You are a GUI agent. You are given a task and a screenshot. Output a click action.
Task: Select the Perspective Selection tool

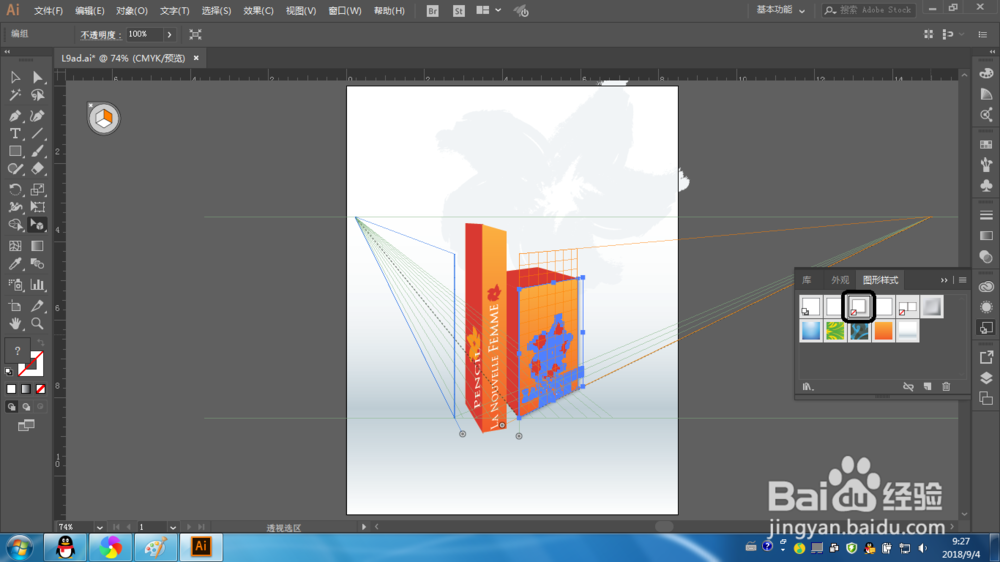38,225
